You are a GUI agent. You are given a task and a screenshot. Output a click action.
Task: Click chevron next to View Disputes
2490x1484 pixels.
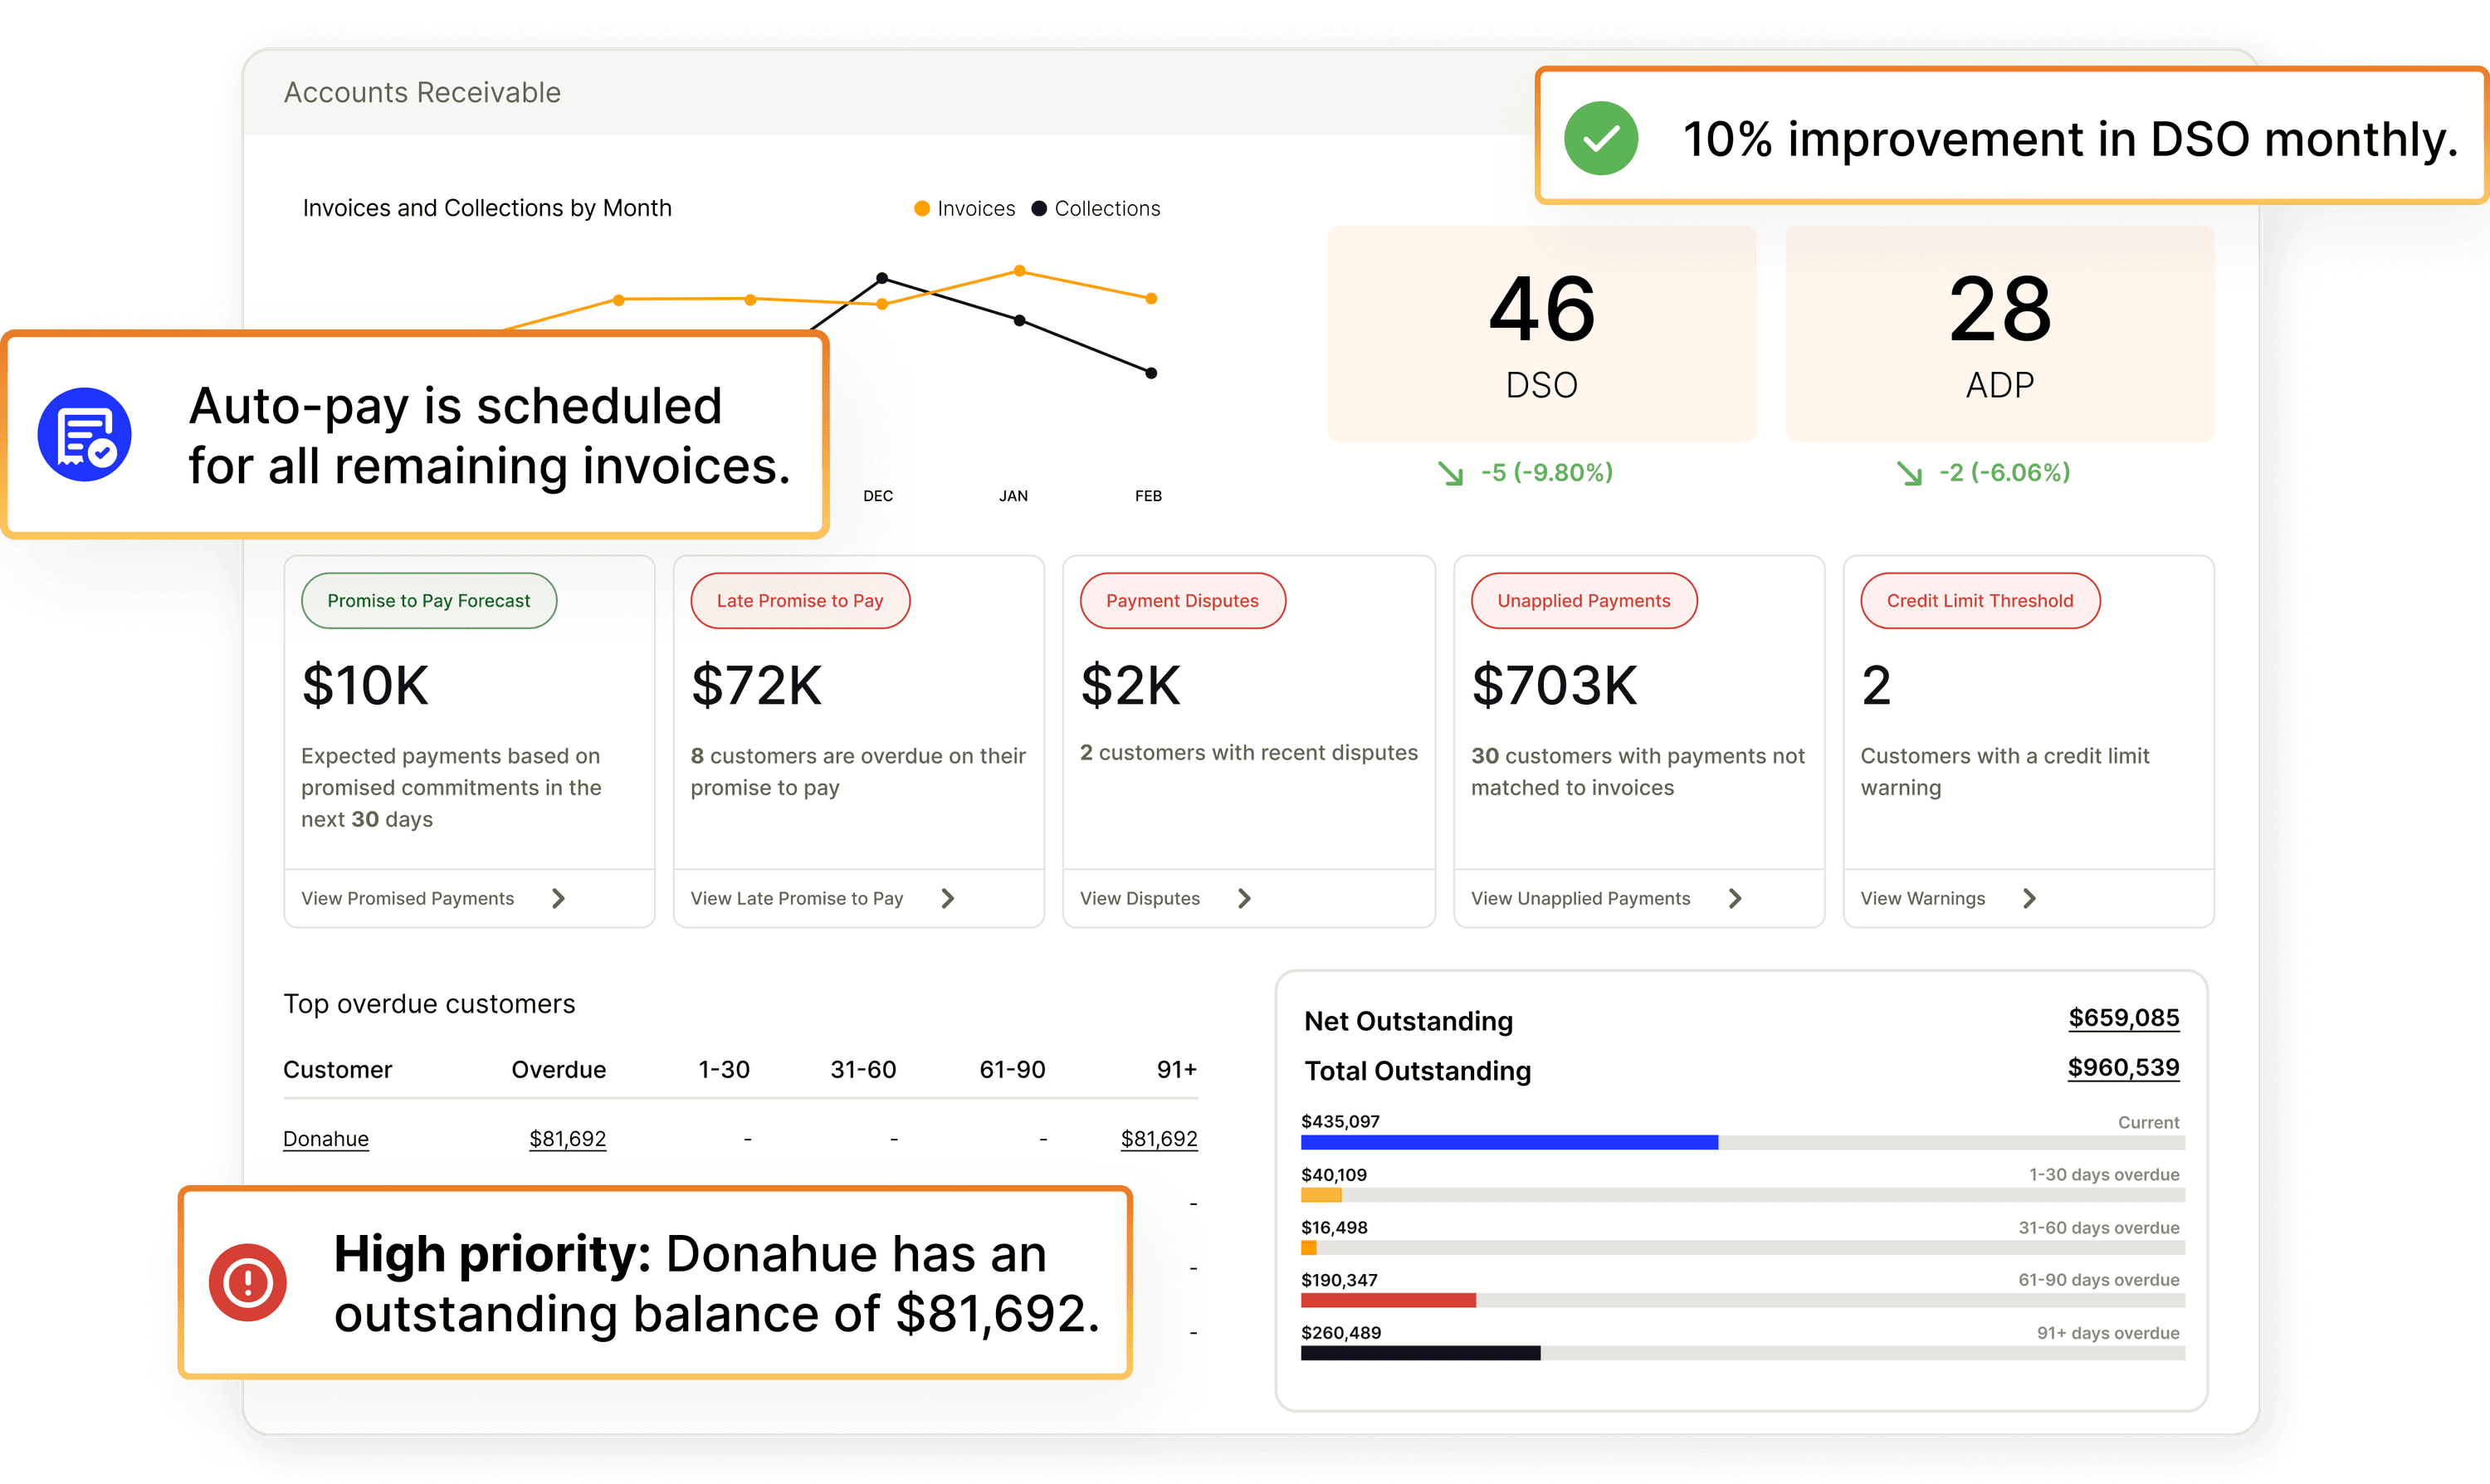click(x=1244, y=898)
